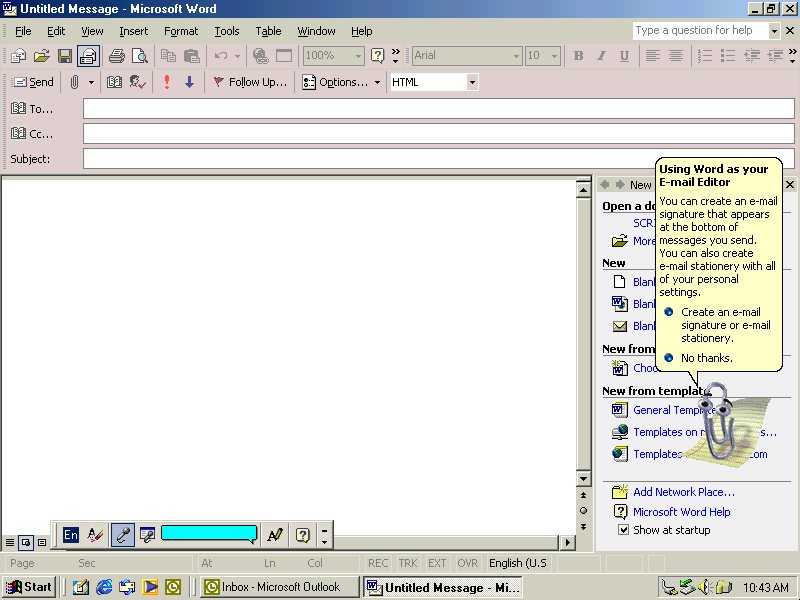This screenshot has height=600, width=800.
Task: Click the vertical scrollbar down arrow
Action: coord(583,479)
